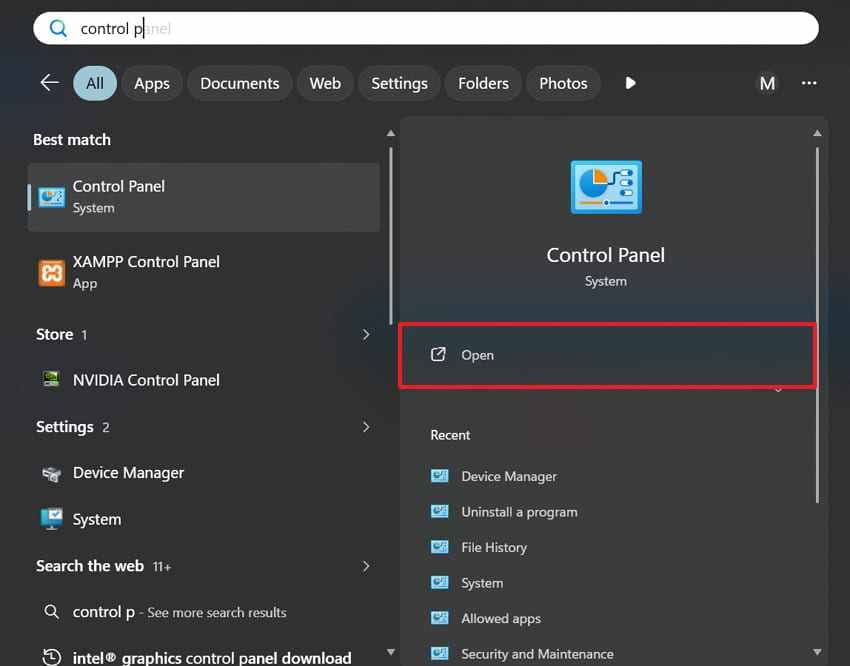Expand the Store results chevron
This screenshot has height=666, width=850.
pyautogui.click(x=366, y=334)
